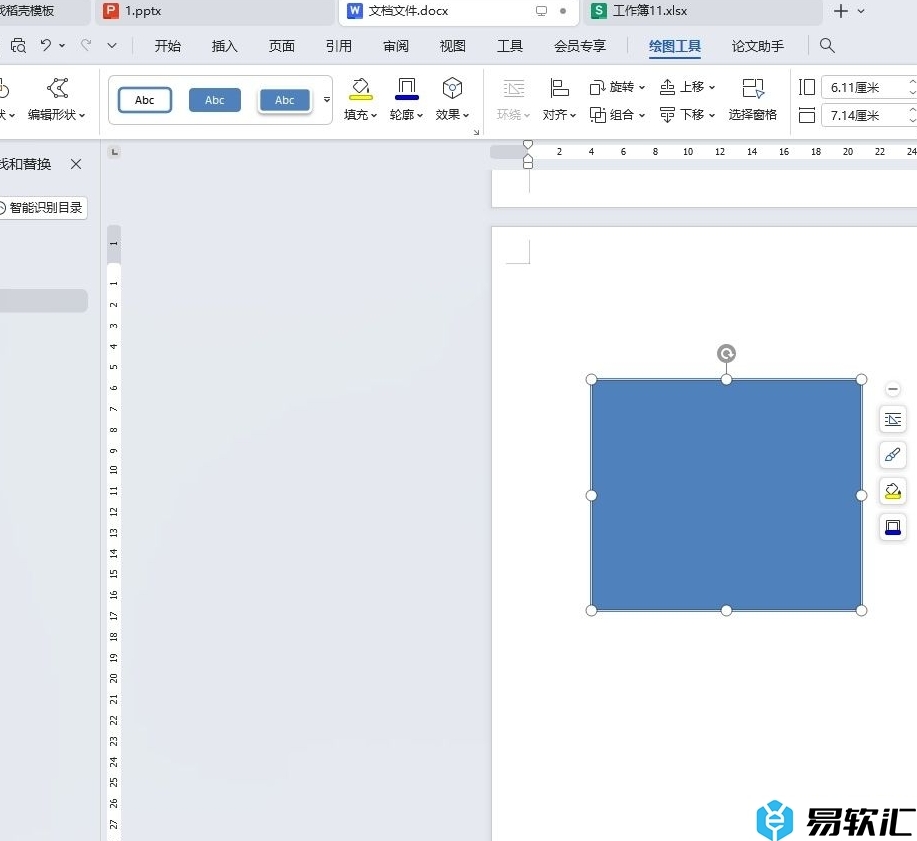
Task: Click the floating yellow fill color bucket
Action: coord(893,491)
